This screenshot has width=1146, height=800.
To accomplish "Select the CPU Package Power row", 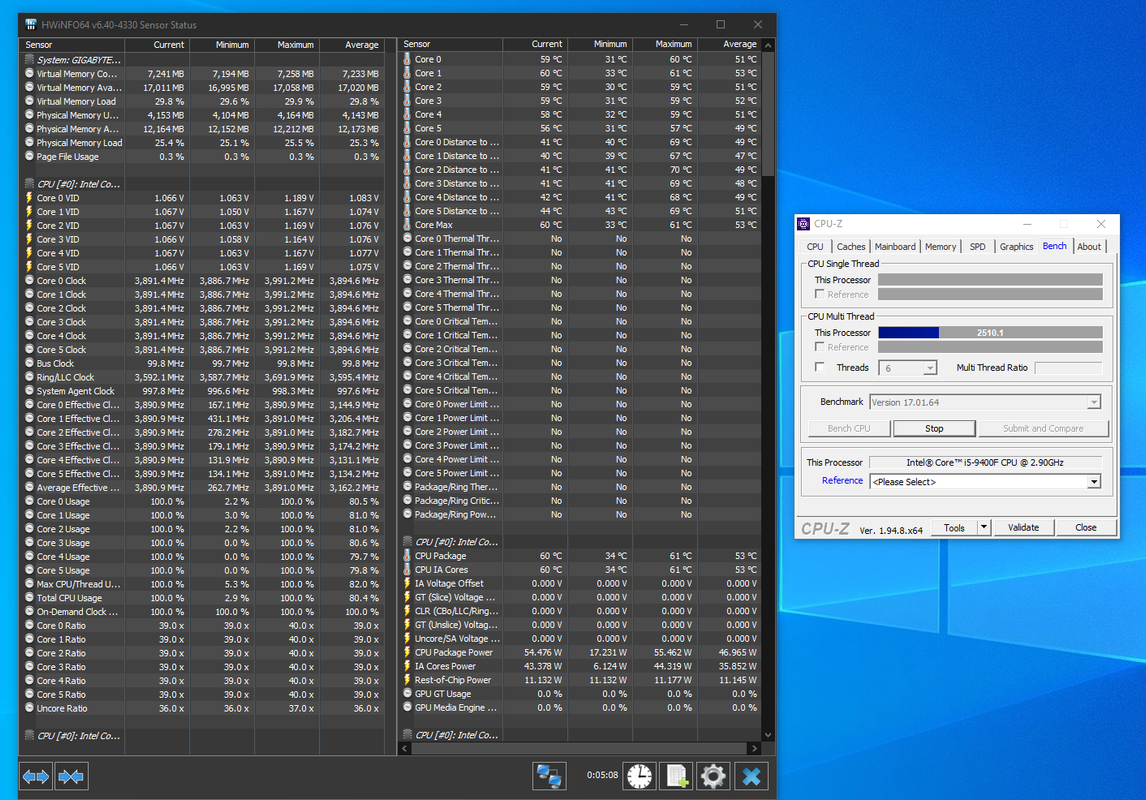I will coord(580,652).
